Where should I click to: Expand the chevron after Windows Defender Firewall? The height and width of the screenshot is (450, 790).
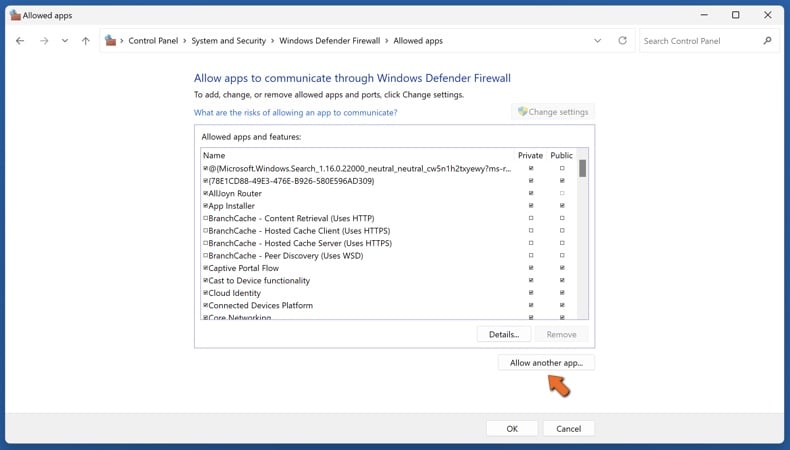click(387, 41)
